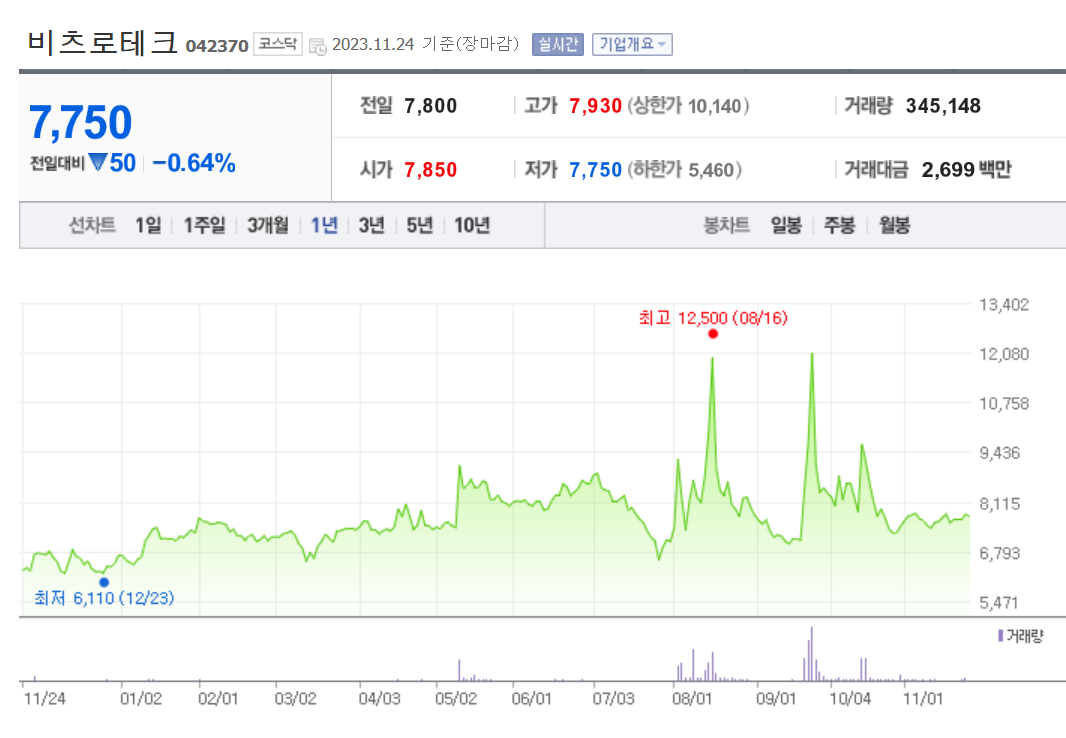Switch to 주봉 candlestick chart

[x=840, y=225]
